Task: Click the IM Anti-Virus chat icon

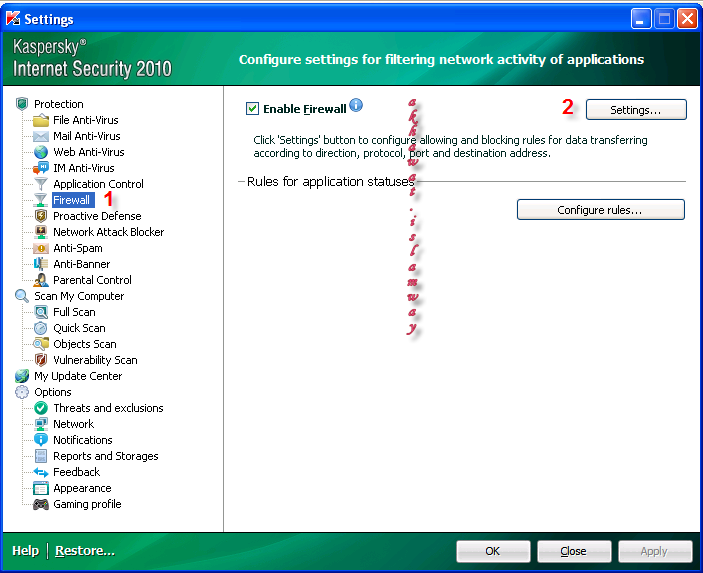Action: pyautogui.click(x=41, y=168)
